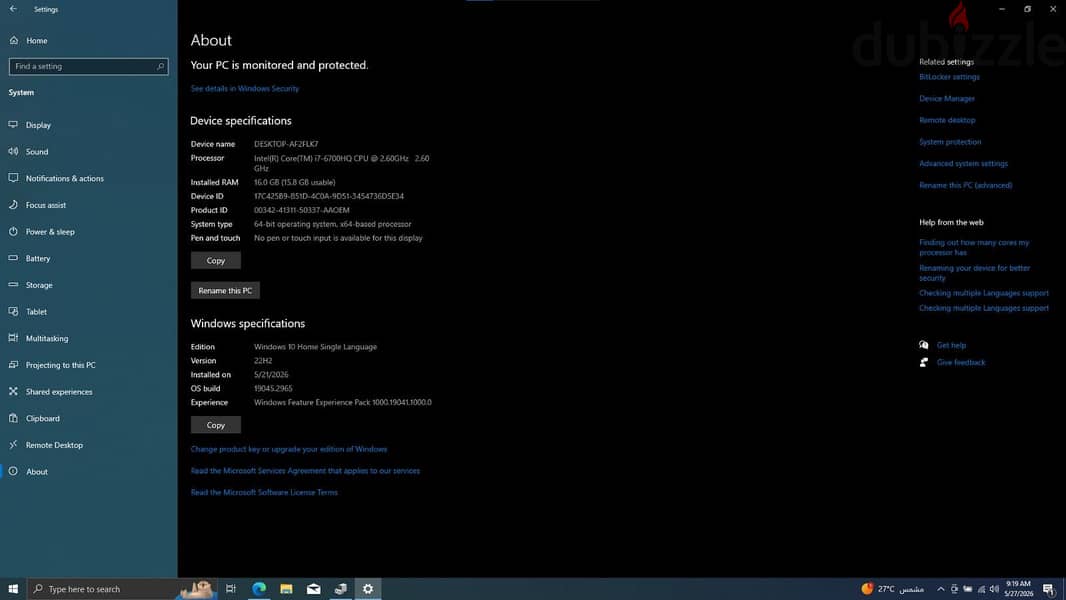Select the Clipboard icon
This screenshot has height=600, width=1066.
tap(13, 418)
